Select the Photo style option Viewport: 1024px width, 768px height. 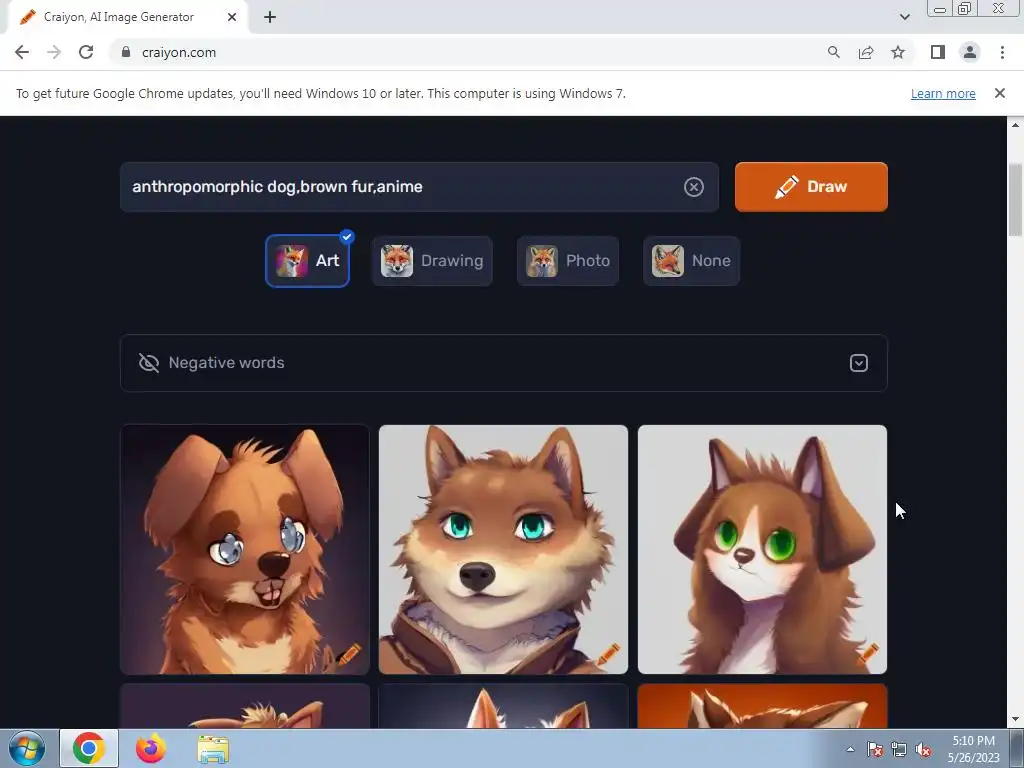pyautogui.click(x=568, y=261)
